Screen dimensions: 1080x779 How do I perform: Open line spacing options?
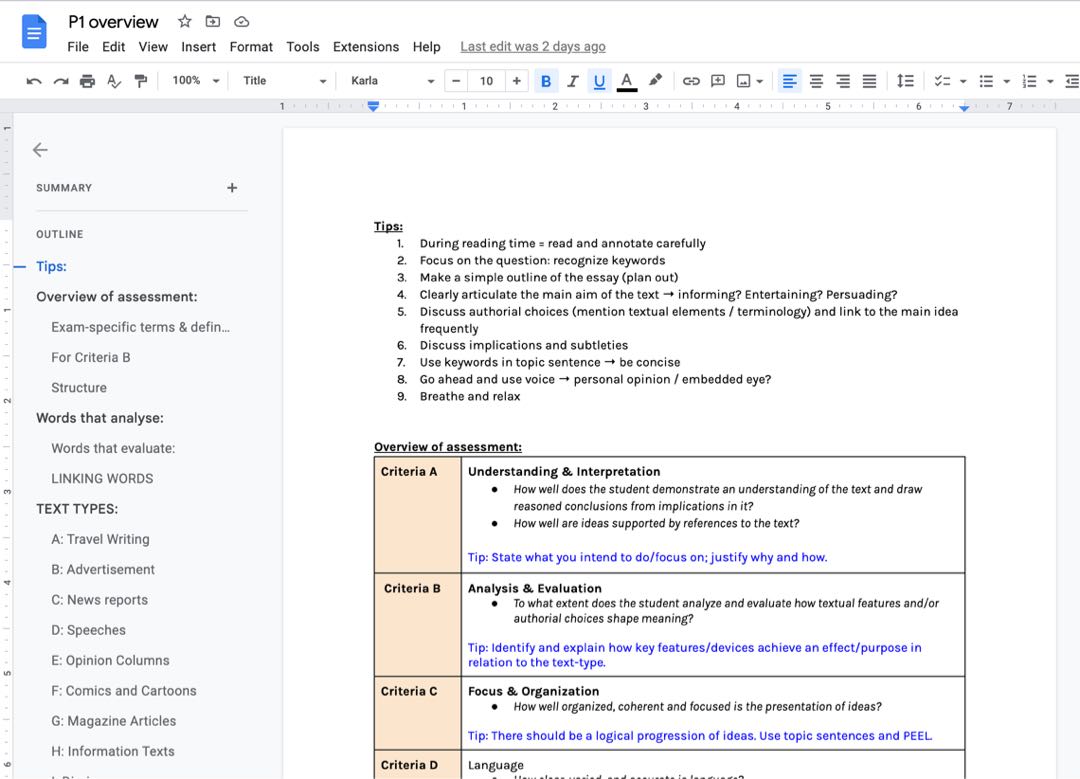[905, 80]
